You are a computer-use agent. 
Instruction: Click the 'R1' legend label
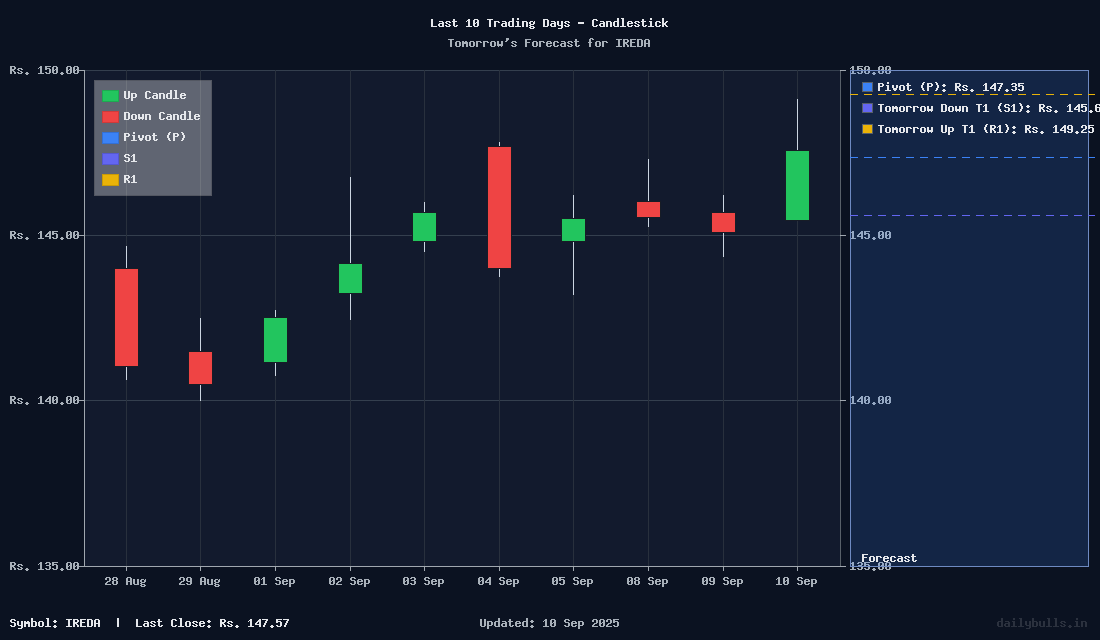(x=130, y=180)
